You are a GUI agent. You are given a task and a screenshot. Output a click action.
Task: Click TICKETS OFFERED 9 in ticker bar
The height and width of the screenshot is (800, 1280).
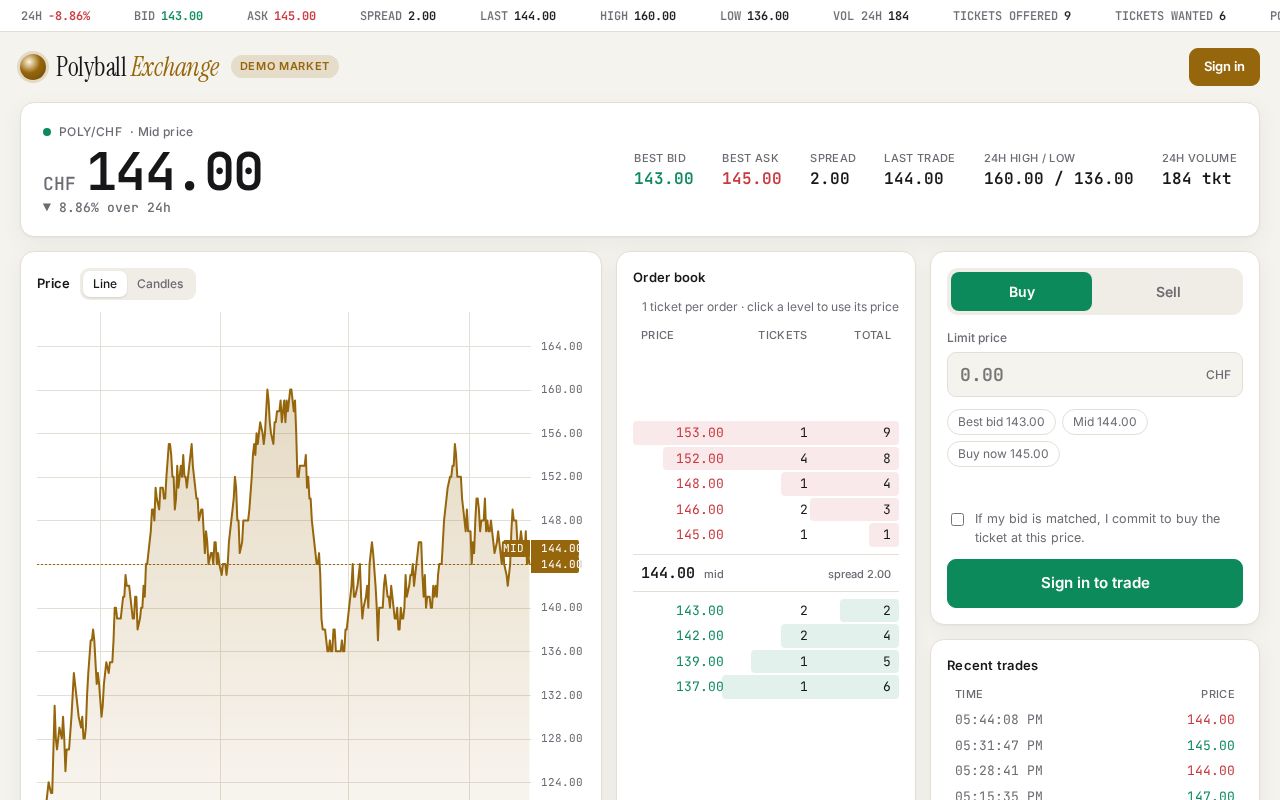coord(1012,16)
